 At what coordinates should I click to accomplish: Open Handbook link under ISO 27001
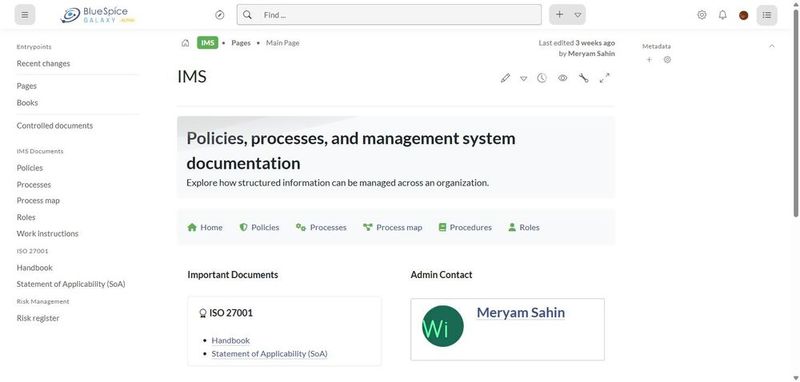pos(231,340)
